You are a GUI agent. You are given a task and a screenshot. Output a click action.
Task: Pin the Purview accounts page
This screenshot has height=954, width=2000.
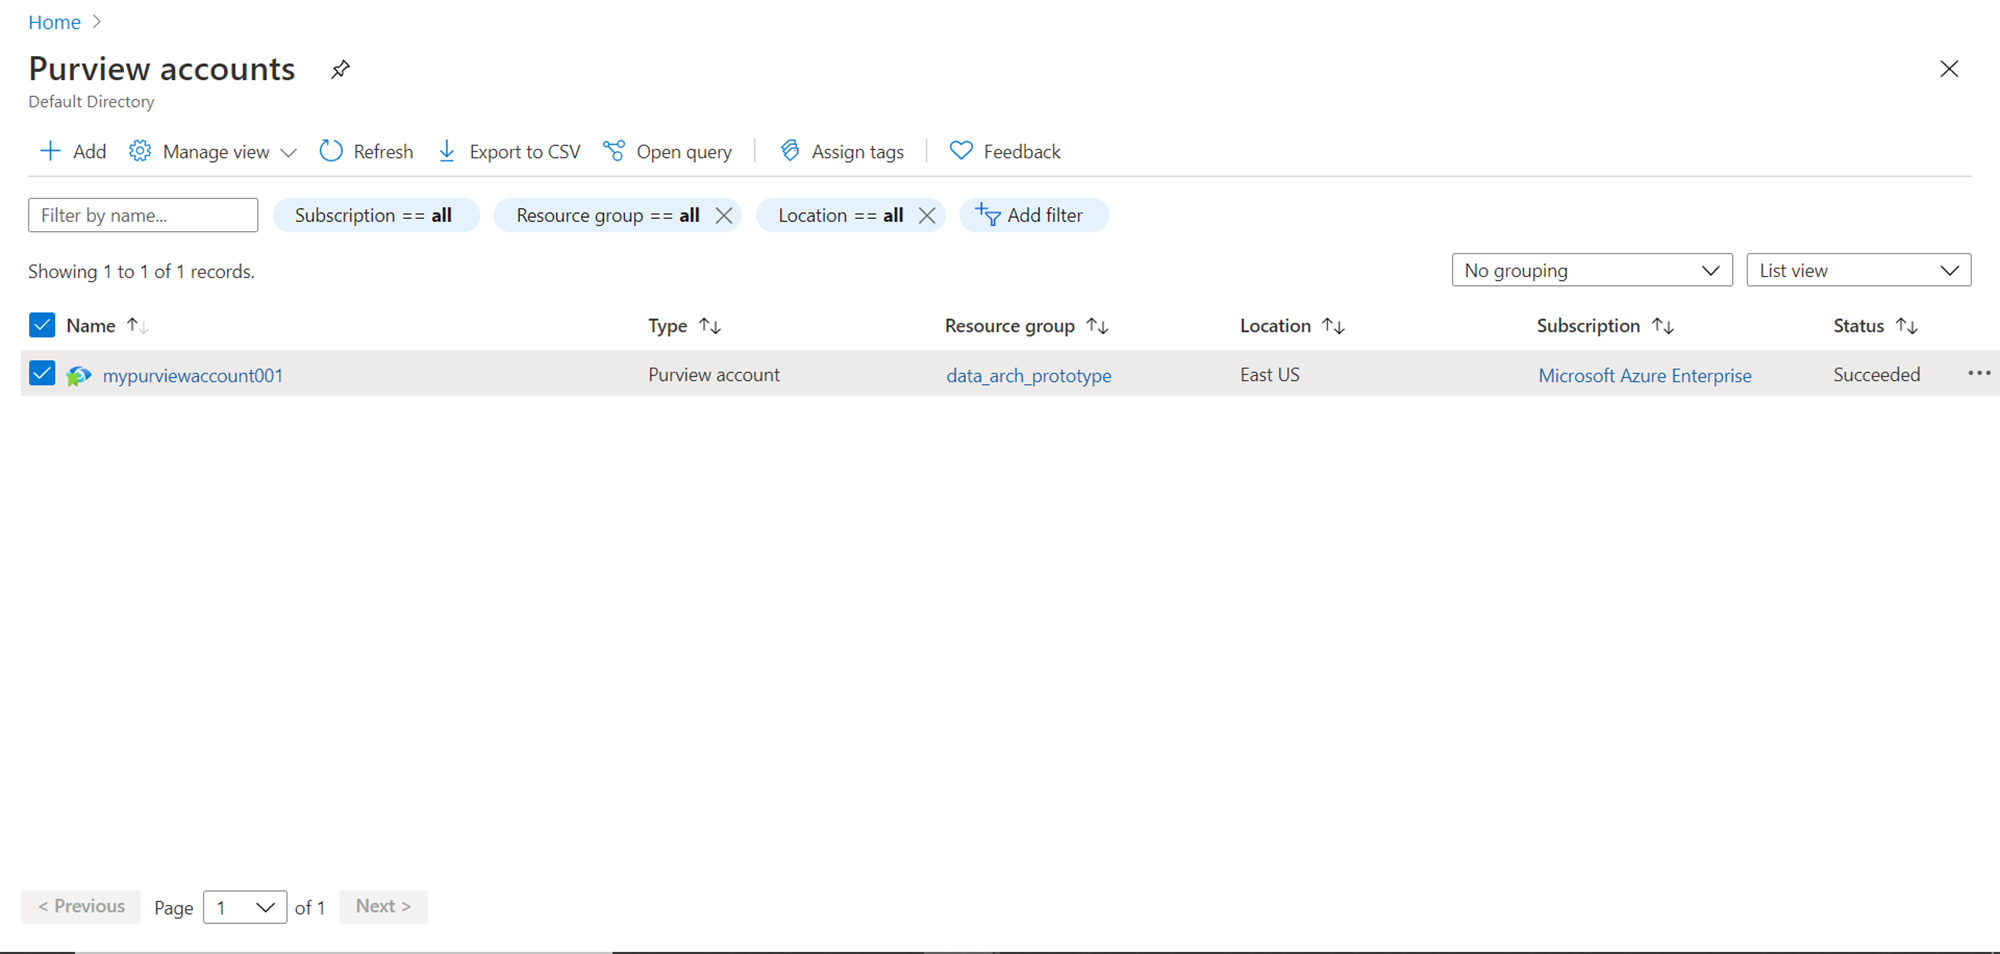pyautogui.click(x=340, y=69)
